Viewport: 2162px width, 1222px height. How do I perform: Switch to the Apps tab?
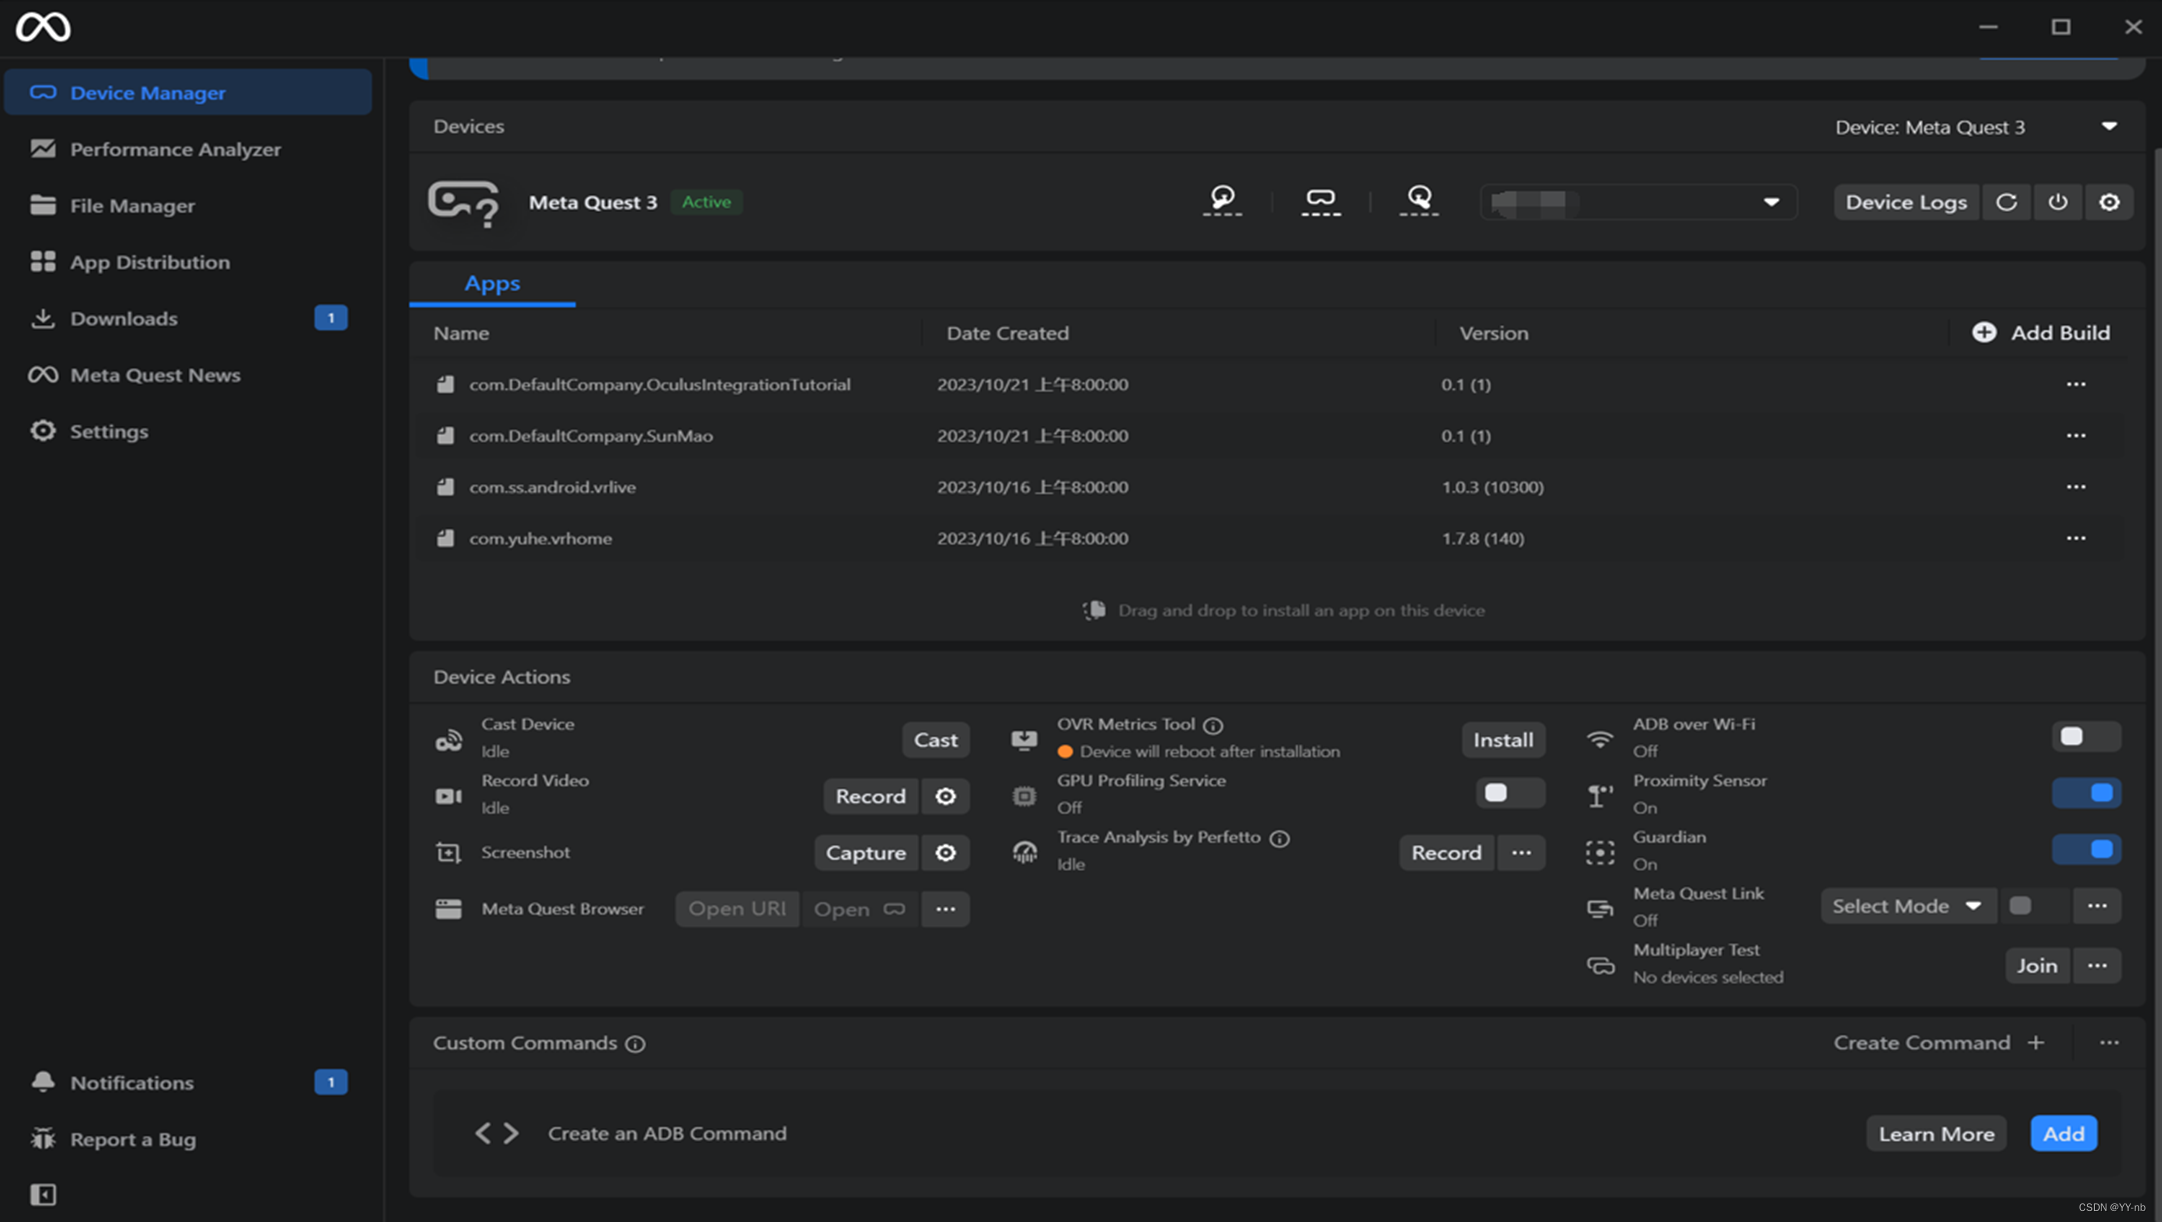pyautogui.click(x=491, y=283)
